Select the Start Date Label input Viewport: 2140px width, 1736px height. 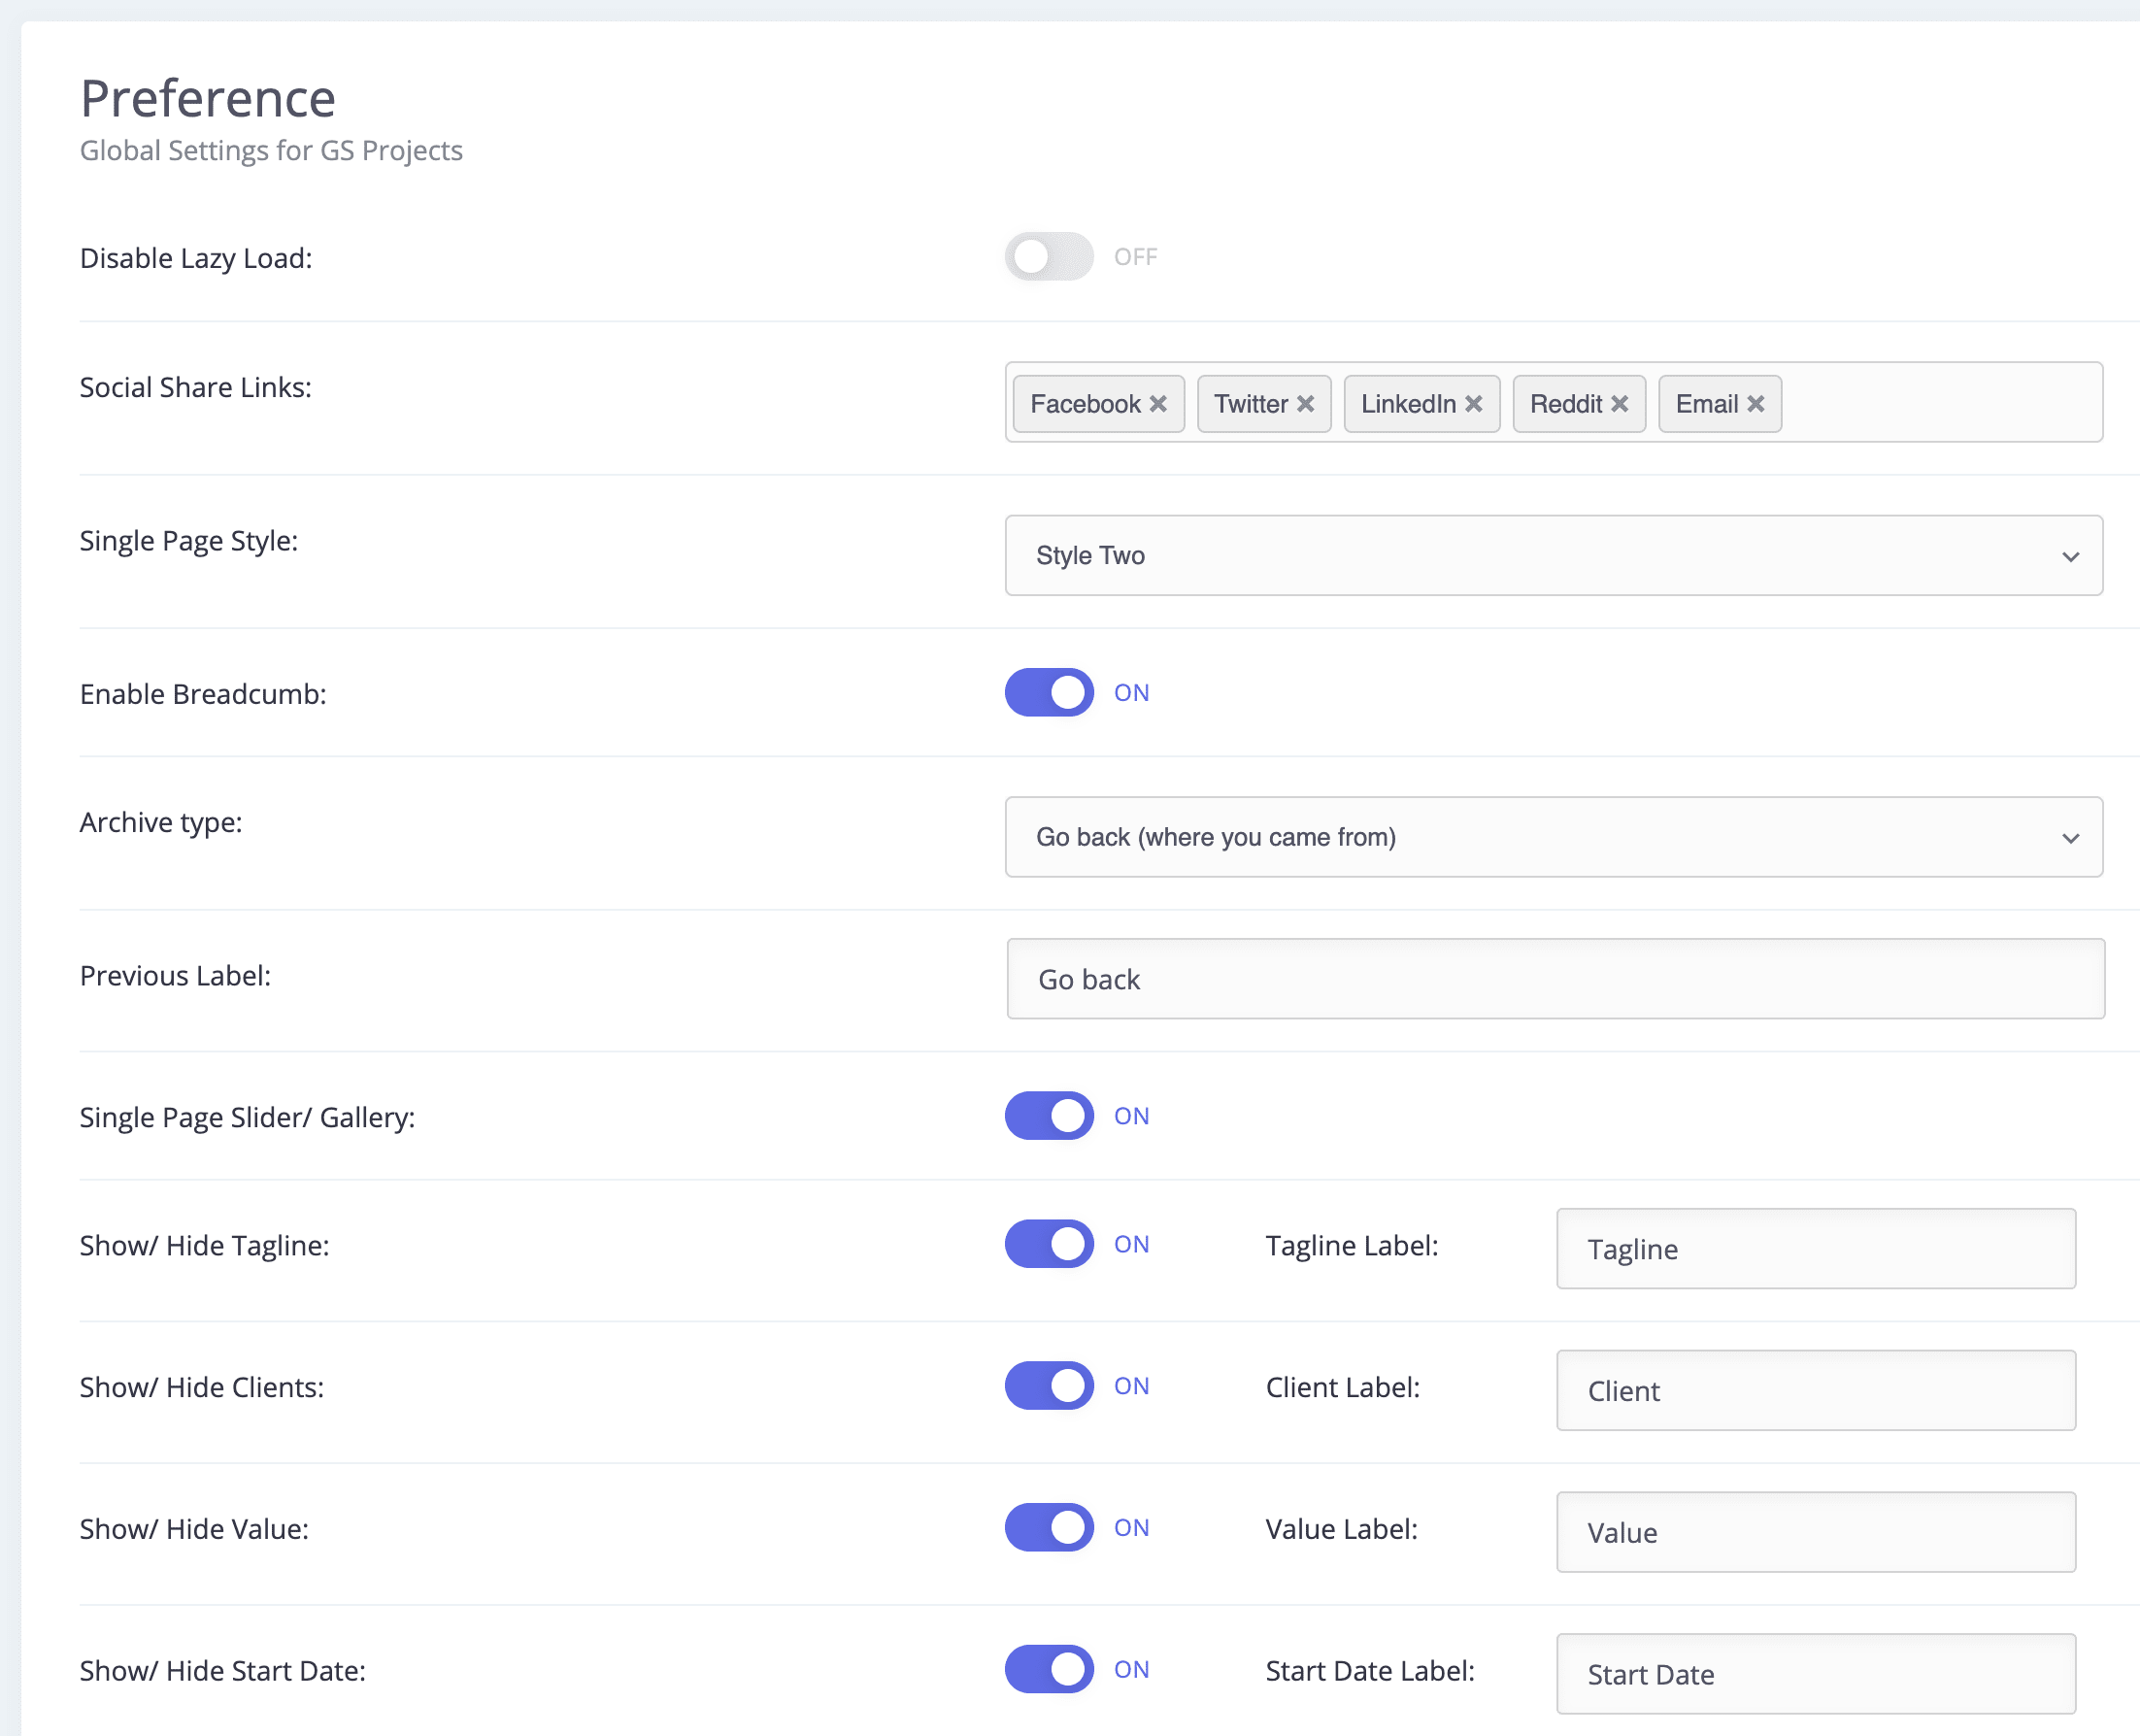[1815, 1675]
